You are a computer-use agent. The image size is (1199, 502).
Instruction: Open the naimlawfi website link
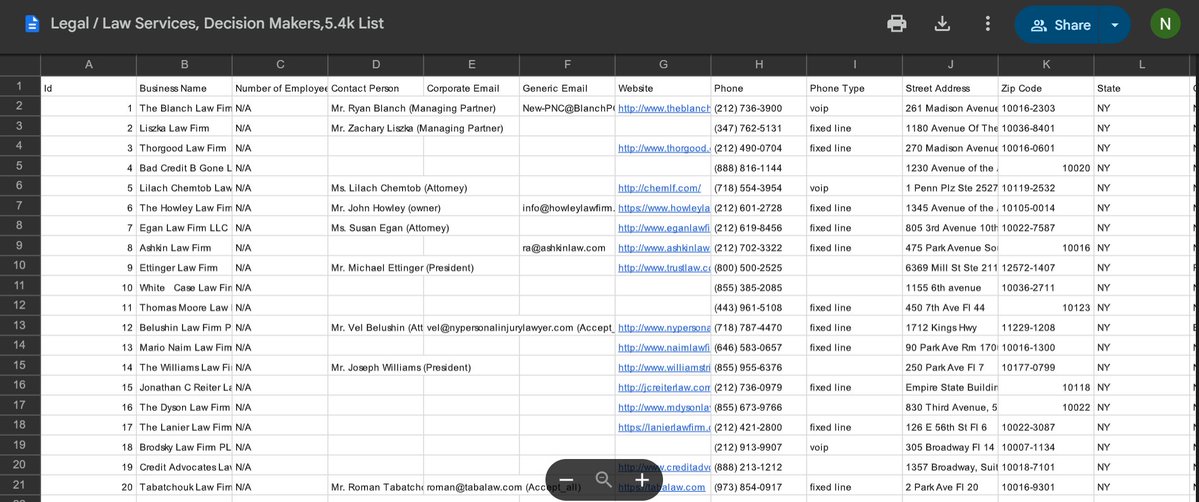[x=664, y=347]
